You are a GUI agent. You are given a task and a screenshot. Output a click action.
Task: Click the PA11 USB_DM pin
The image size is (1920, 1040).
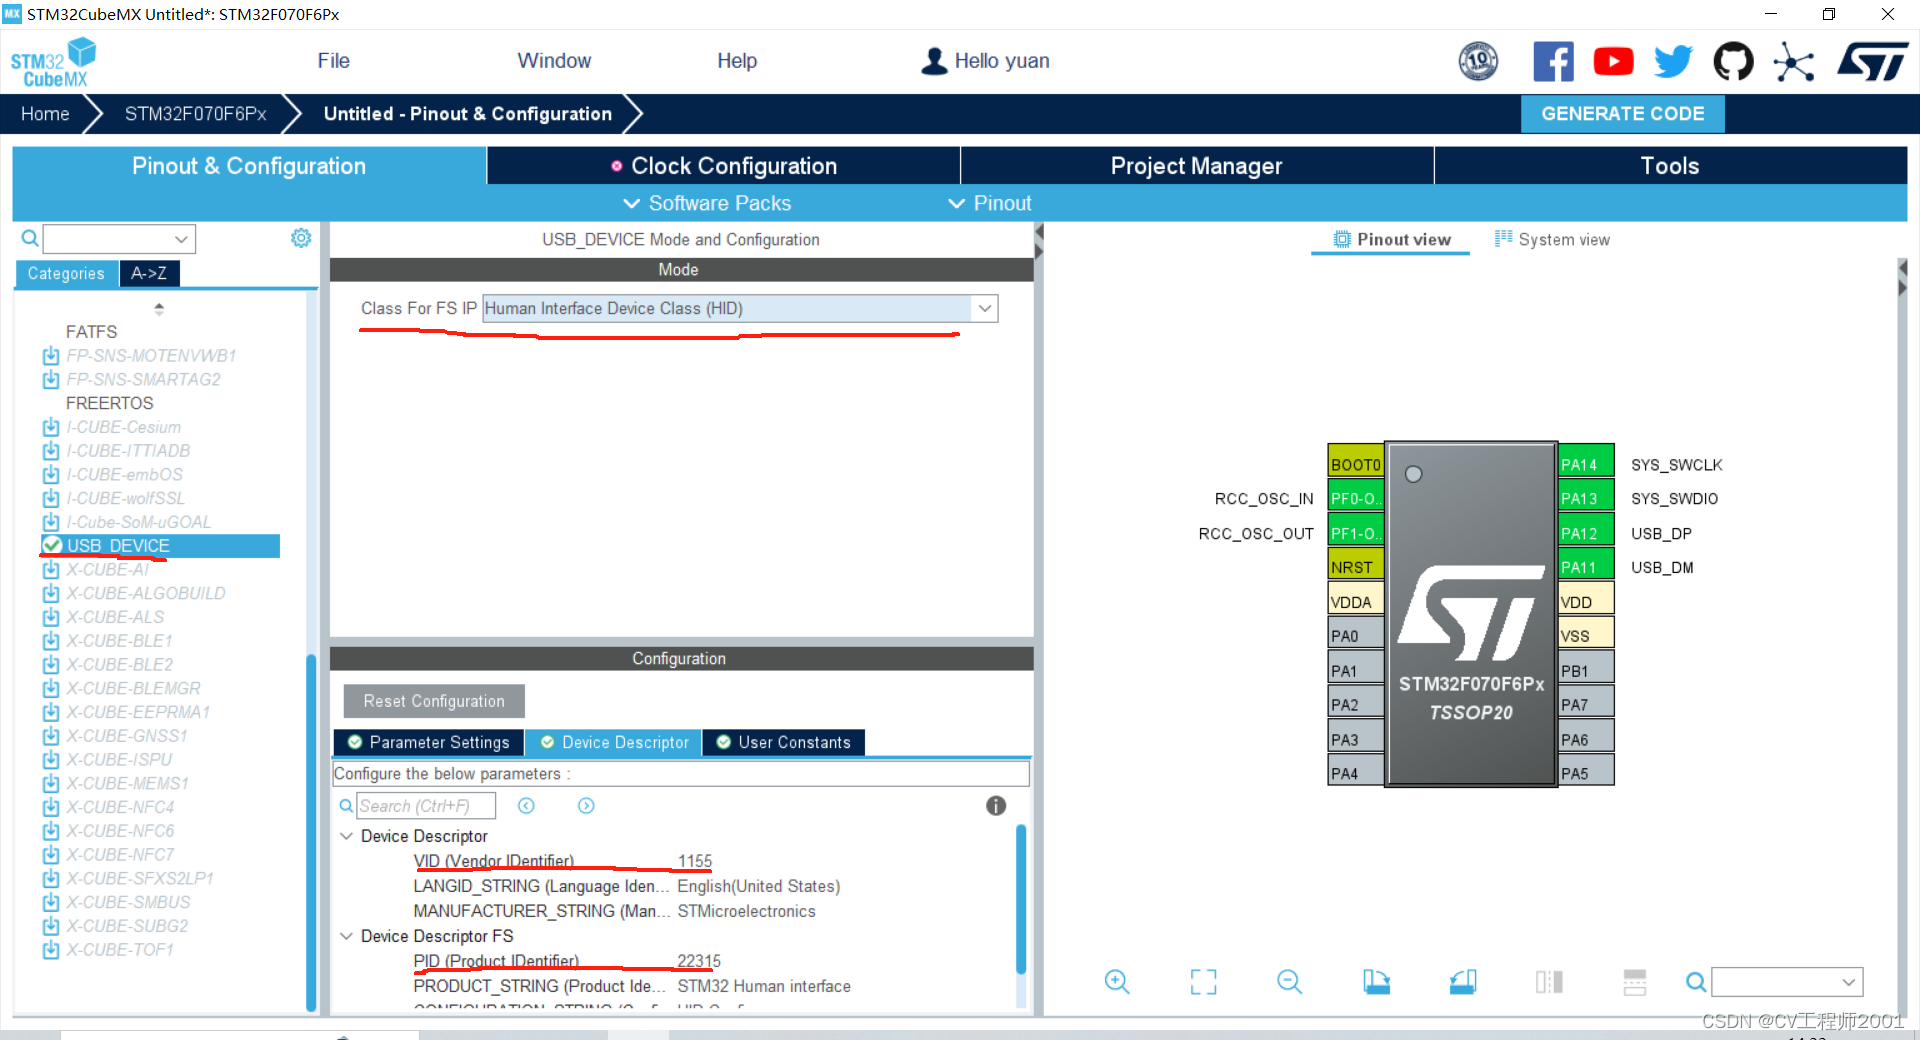[x=1586, y=566]
